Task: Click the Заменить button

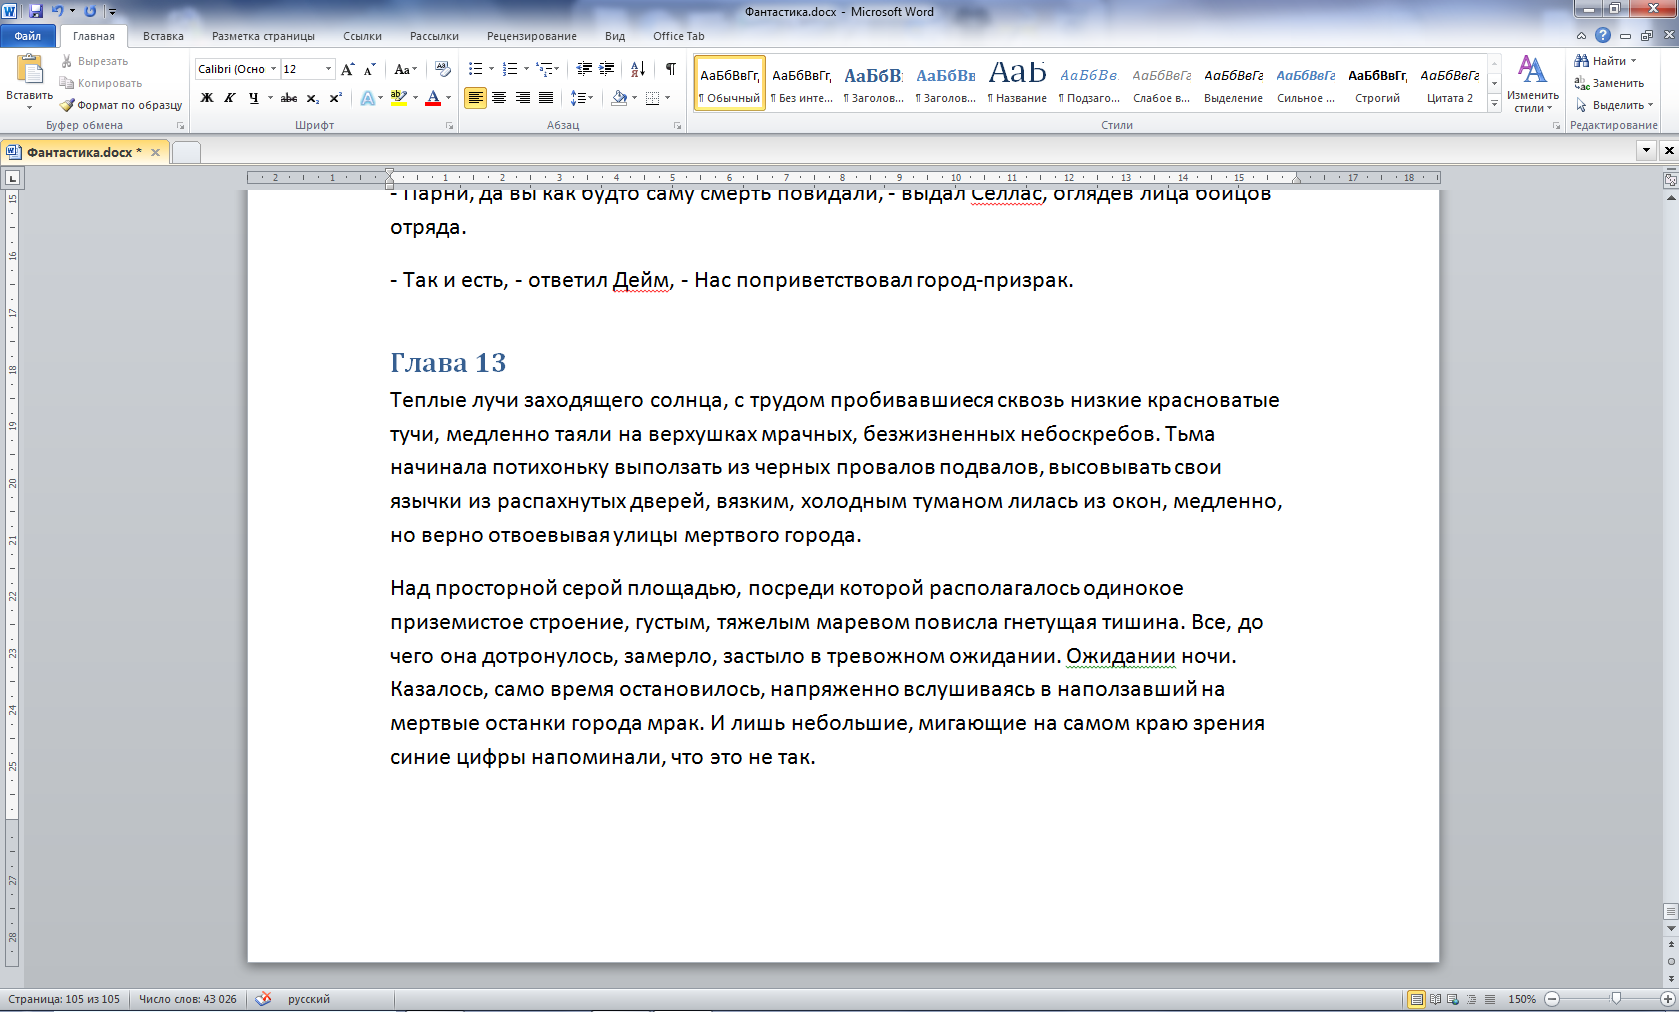Action: 1609,83
